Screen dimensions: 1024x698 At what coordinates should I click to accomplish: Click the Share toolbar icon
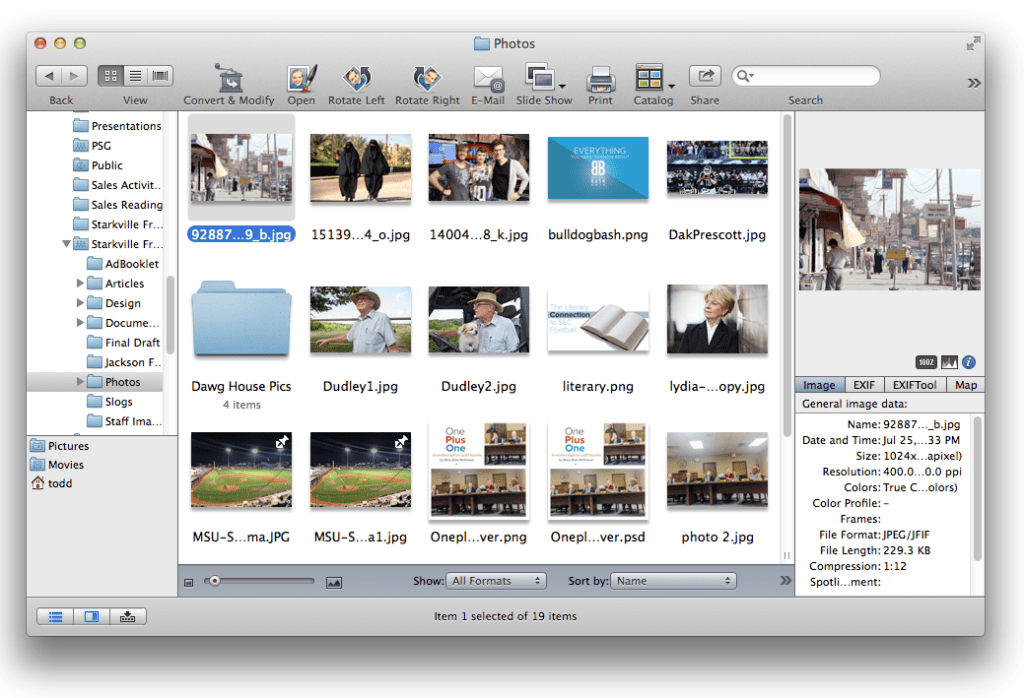(704, 76)
